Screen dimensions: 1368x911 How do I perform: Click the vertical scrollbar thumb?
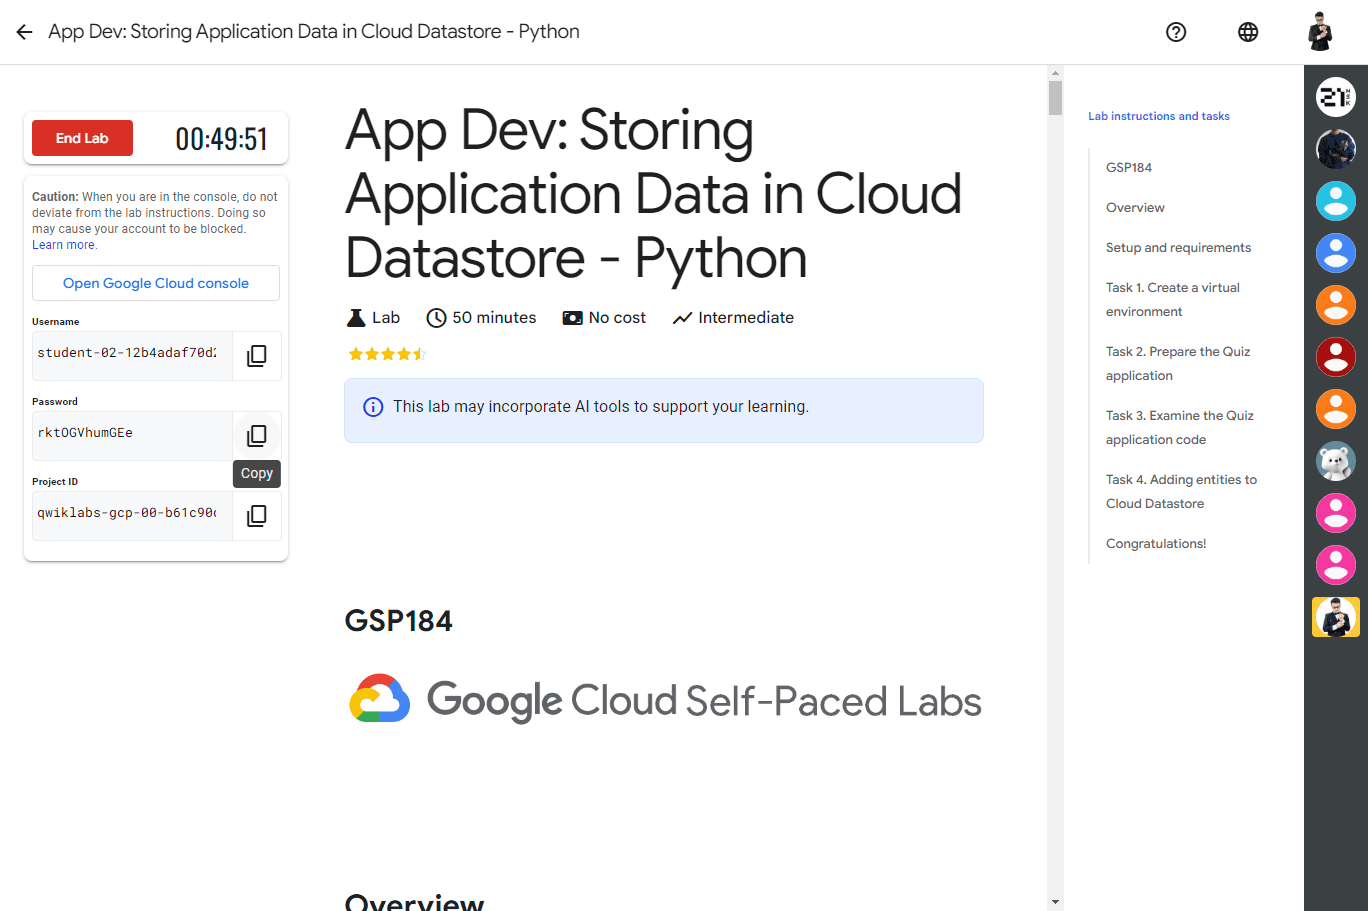(1055, 98)
